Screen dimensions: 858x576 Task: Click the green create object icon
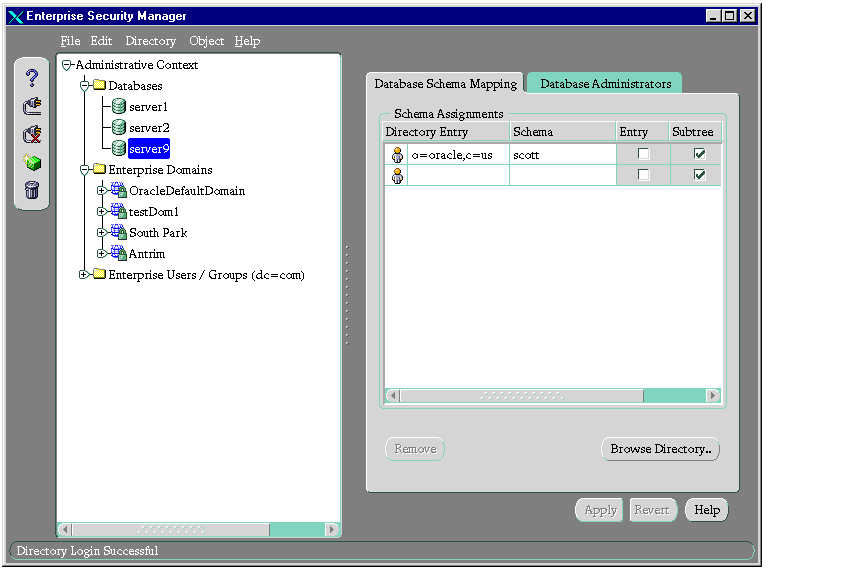coord(32,162)
